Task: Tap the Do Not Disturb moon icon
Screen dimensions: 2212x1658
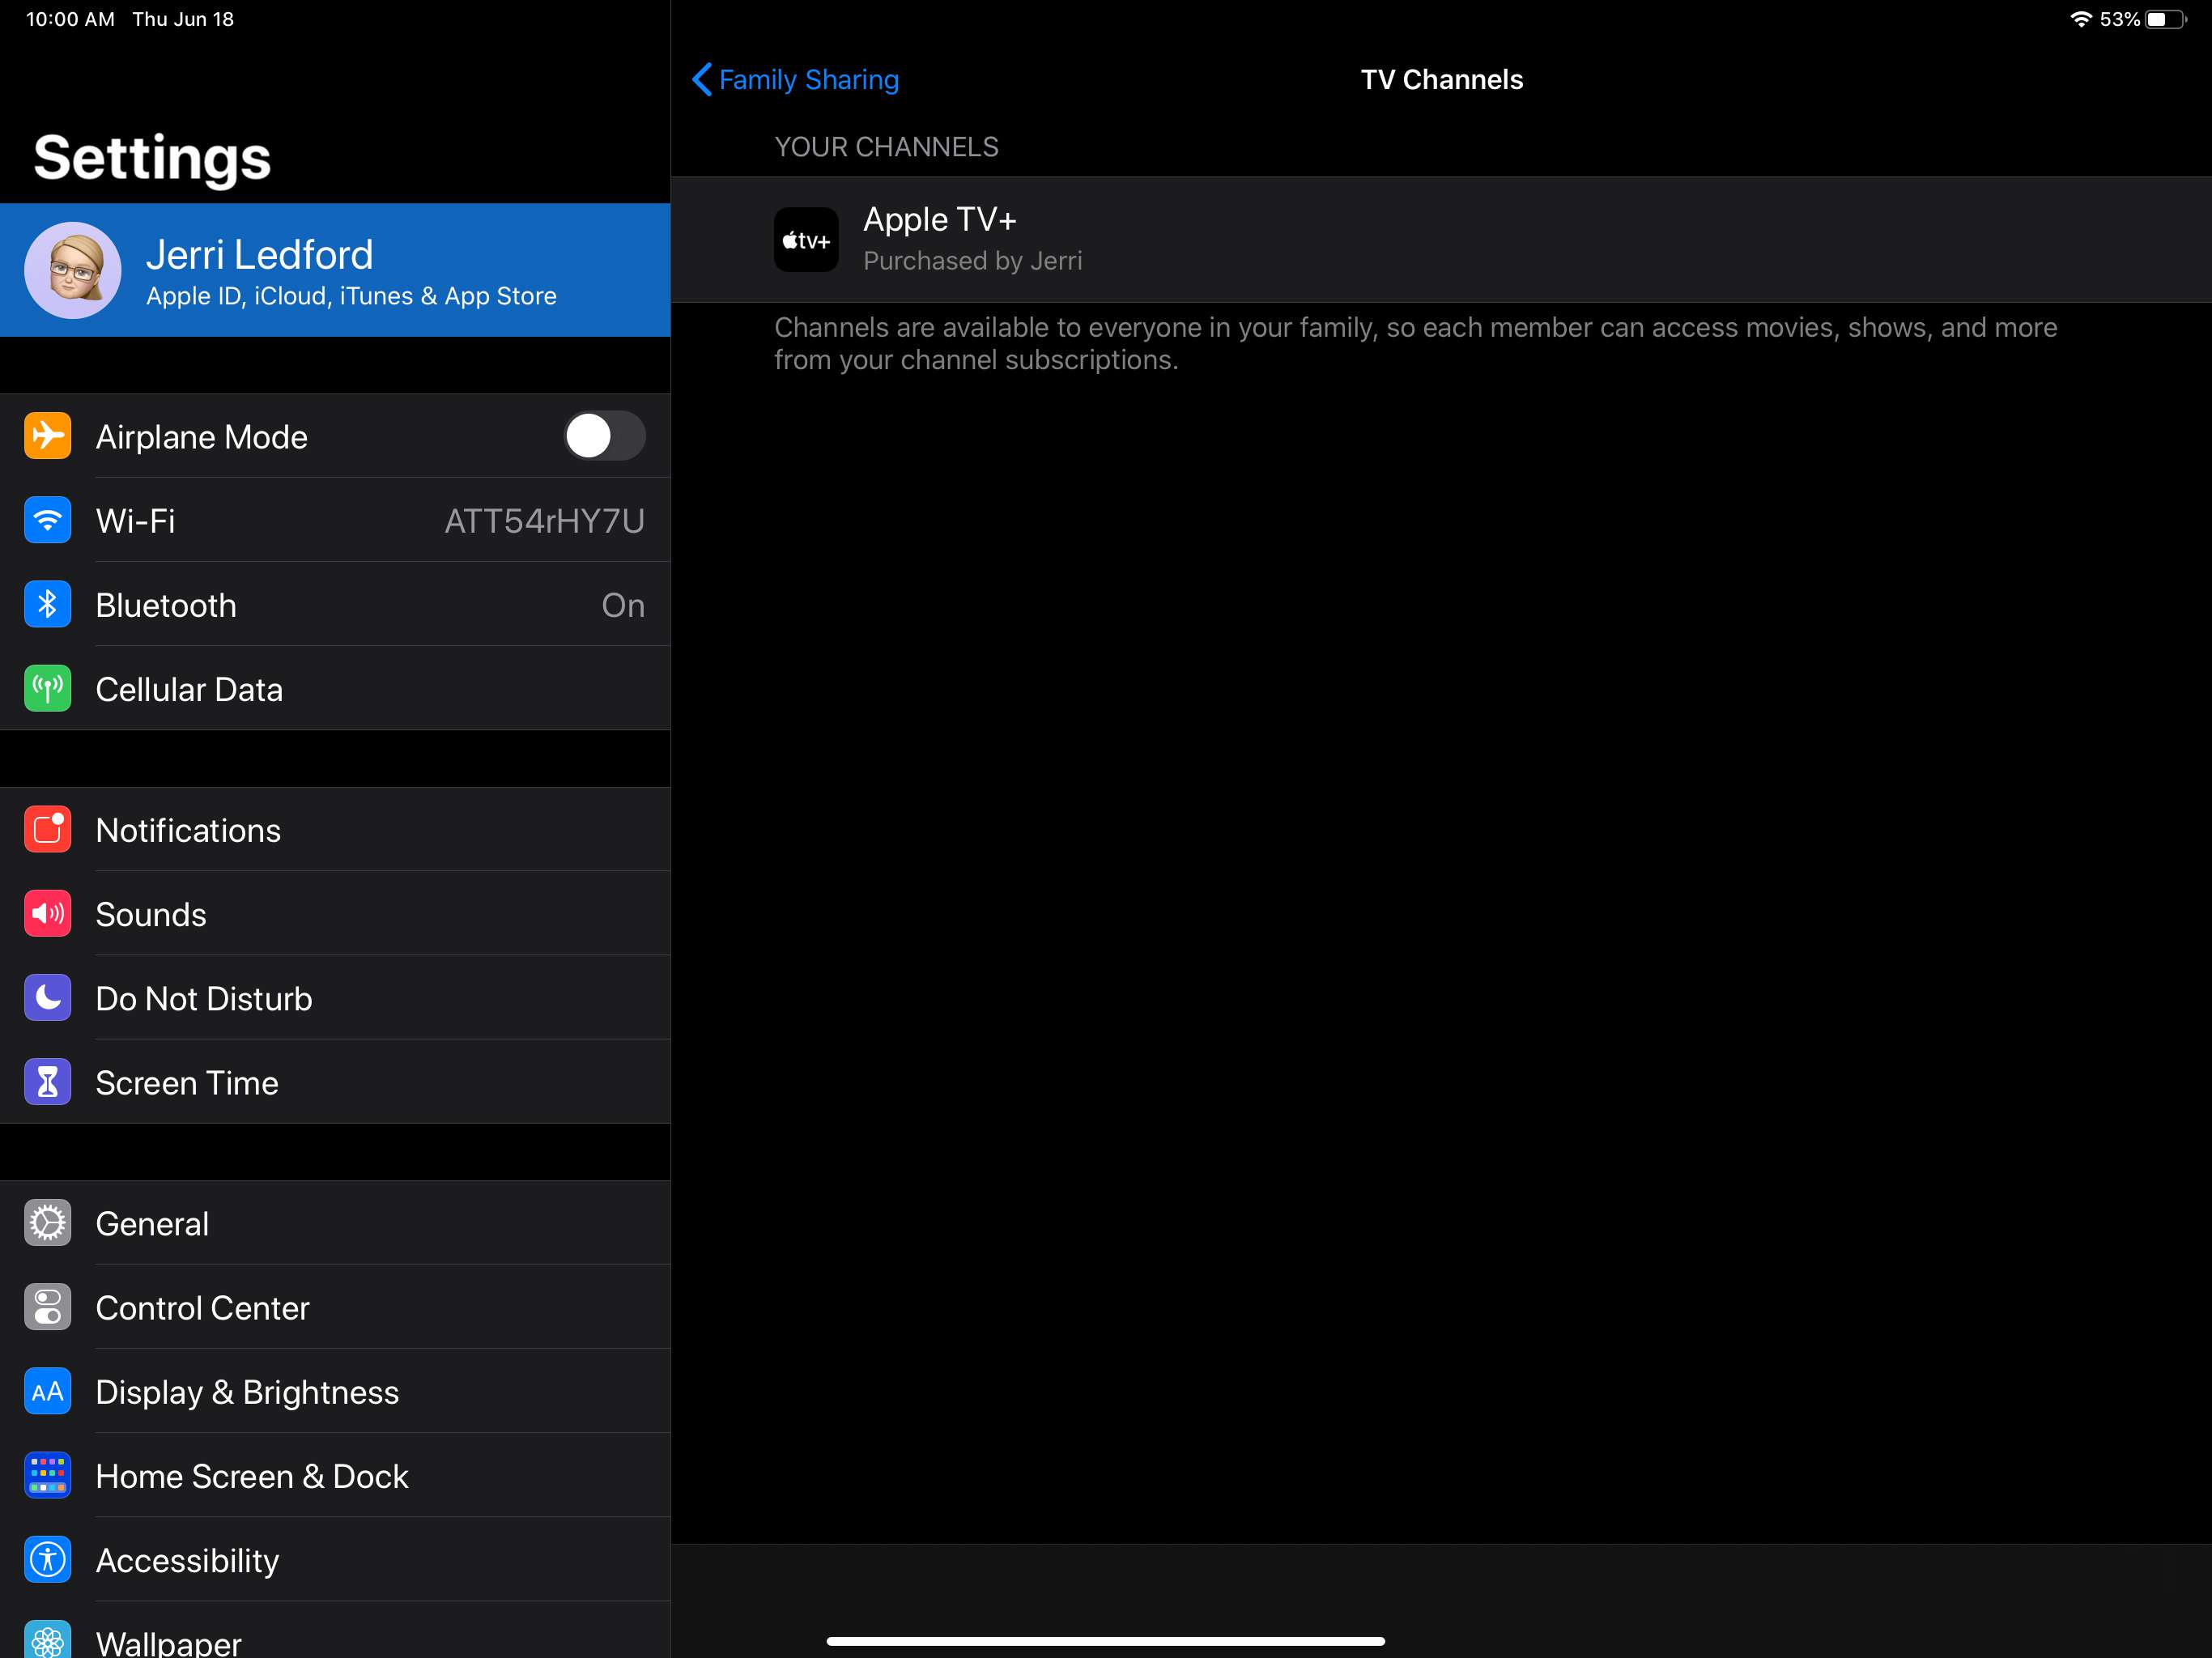Action: (47, 997)
